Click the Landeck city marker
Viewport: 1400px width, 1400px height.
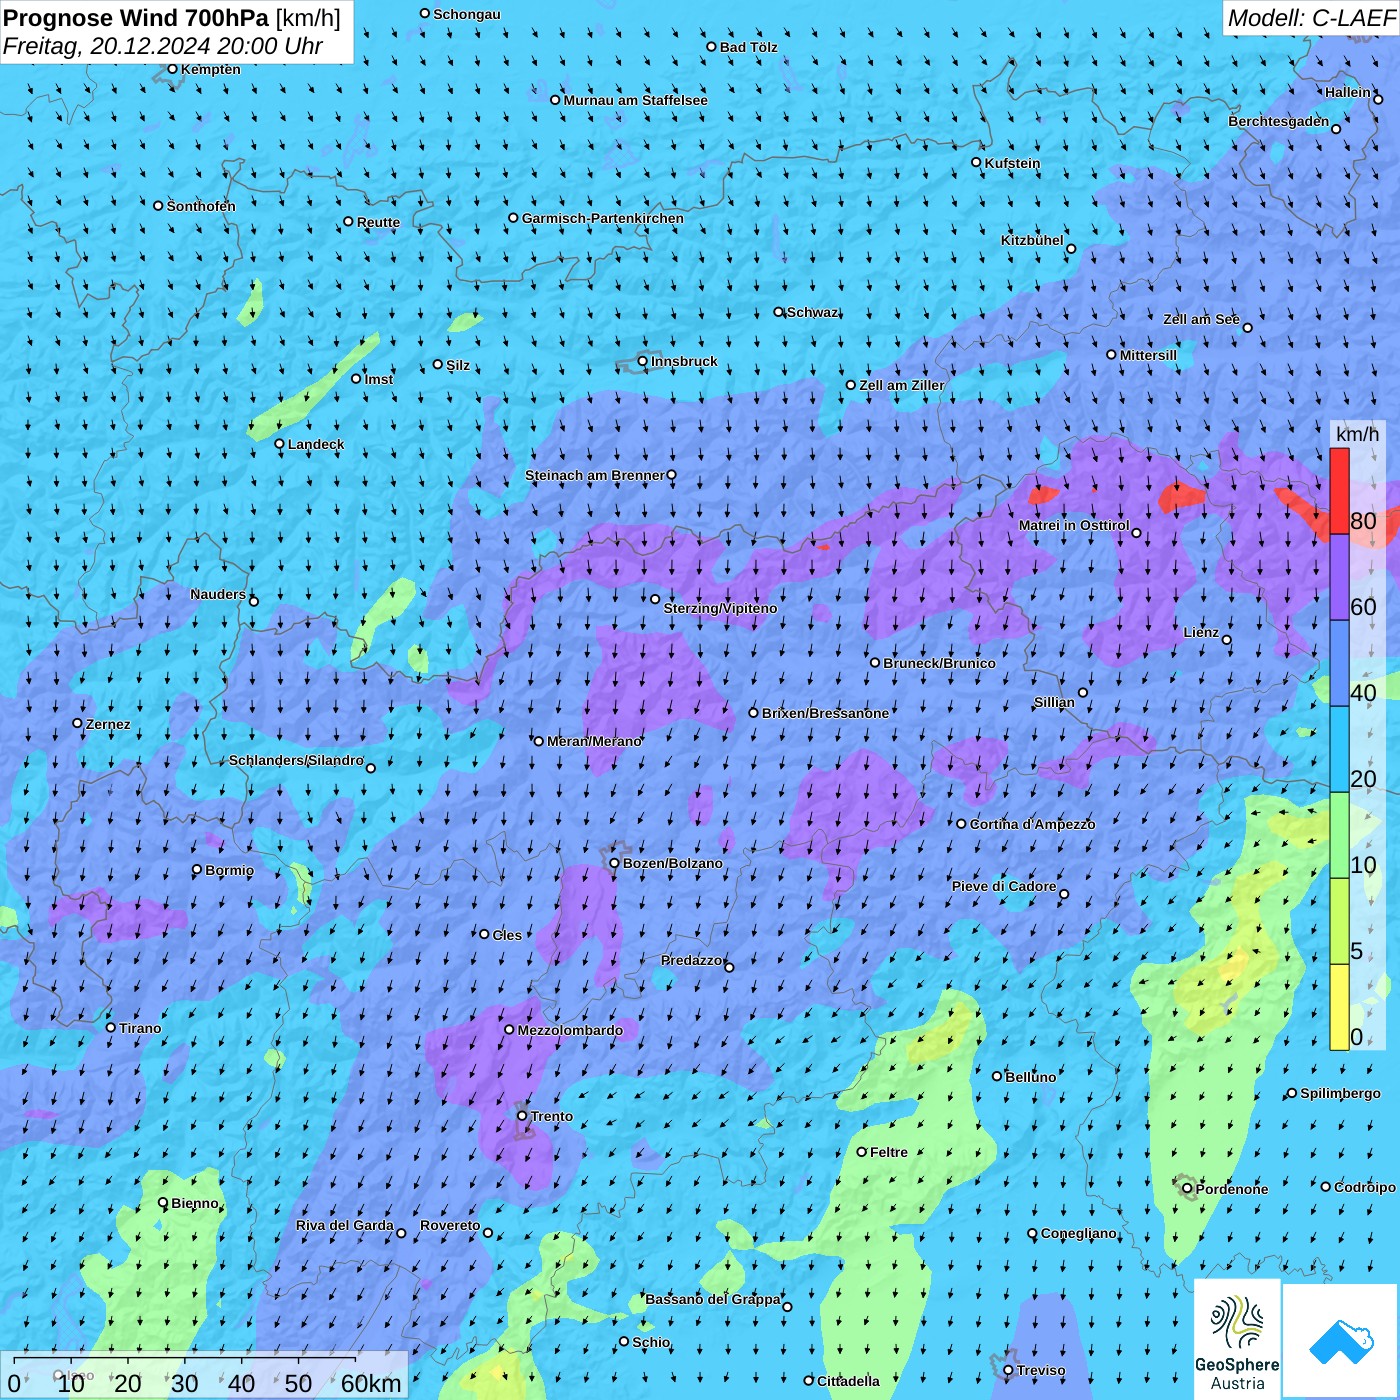(x=280, y=444)
